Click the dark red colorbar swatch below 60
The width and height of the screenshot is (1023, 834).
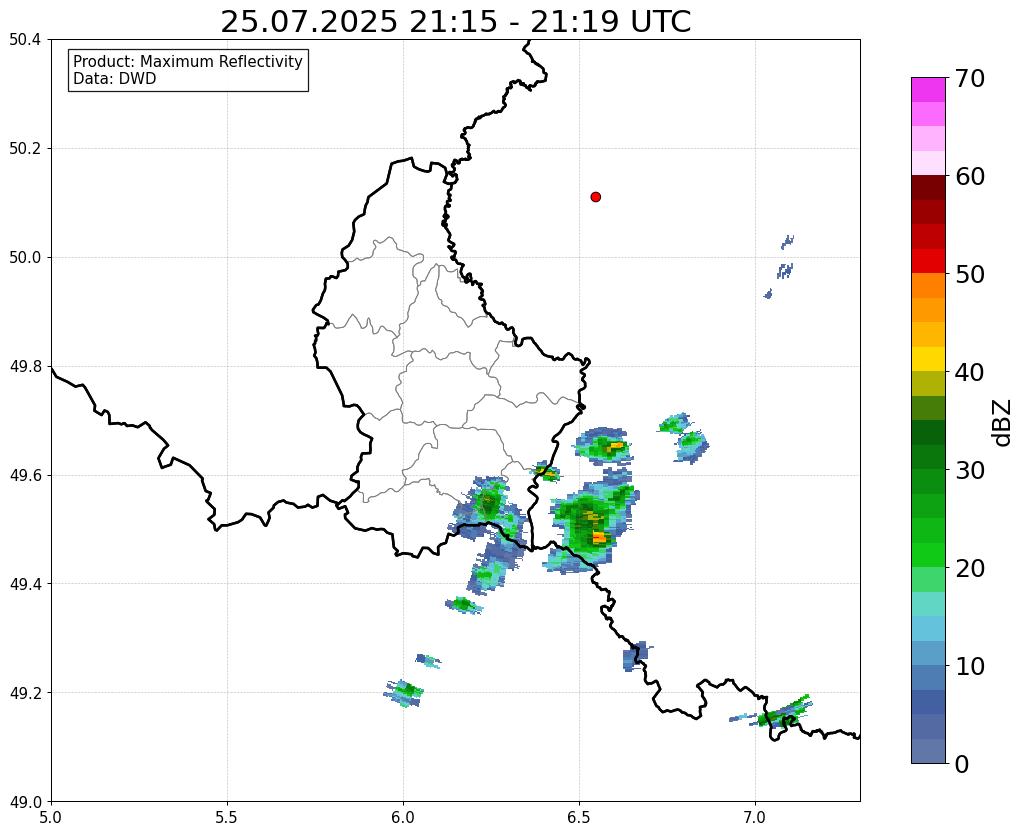point(928,188)
